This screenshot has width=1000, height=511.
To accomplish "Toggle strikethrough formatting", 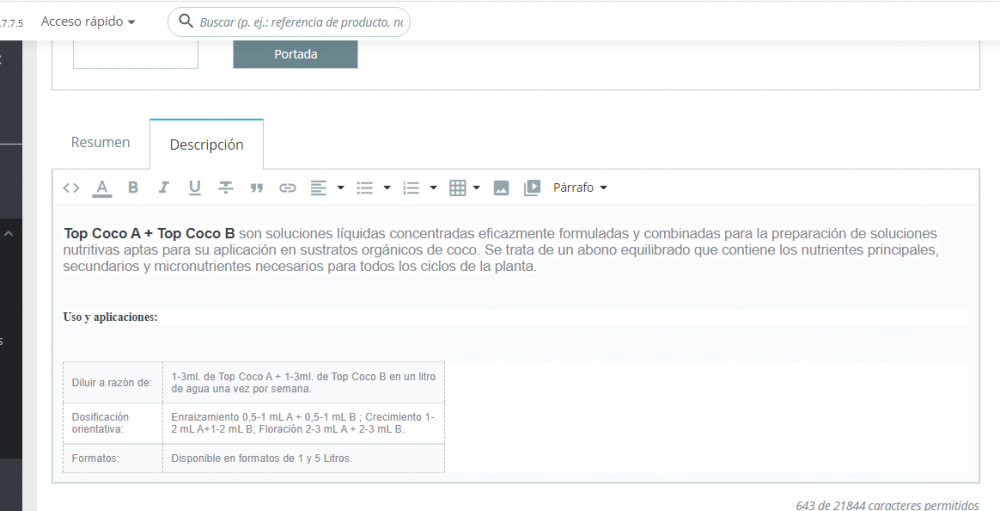I will pyautogui.click(x=226, y=188).
